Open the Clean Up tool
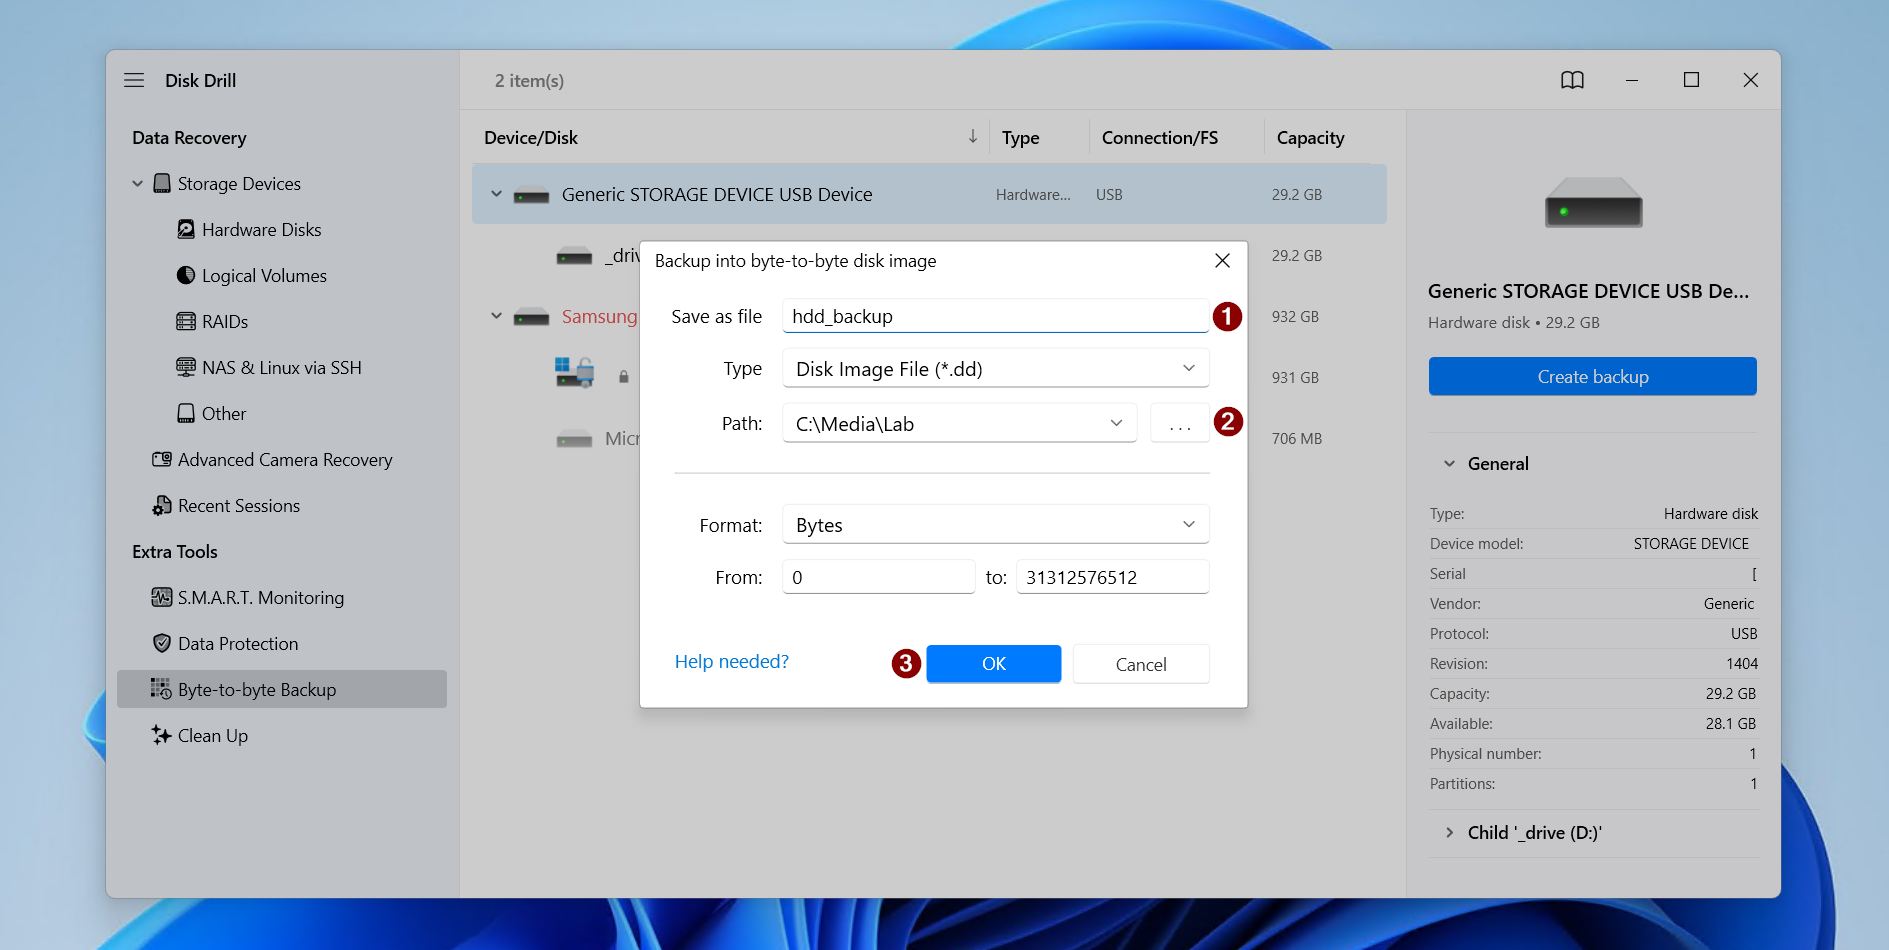This screenshot has height=950, width=1889. click(212, 736)
